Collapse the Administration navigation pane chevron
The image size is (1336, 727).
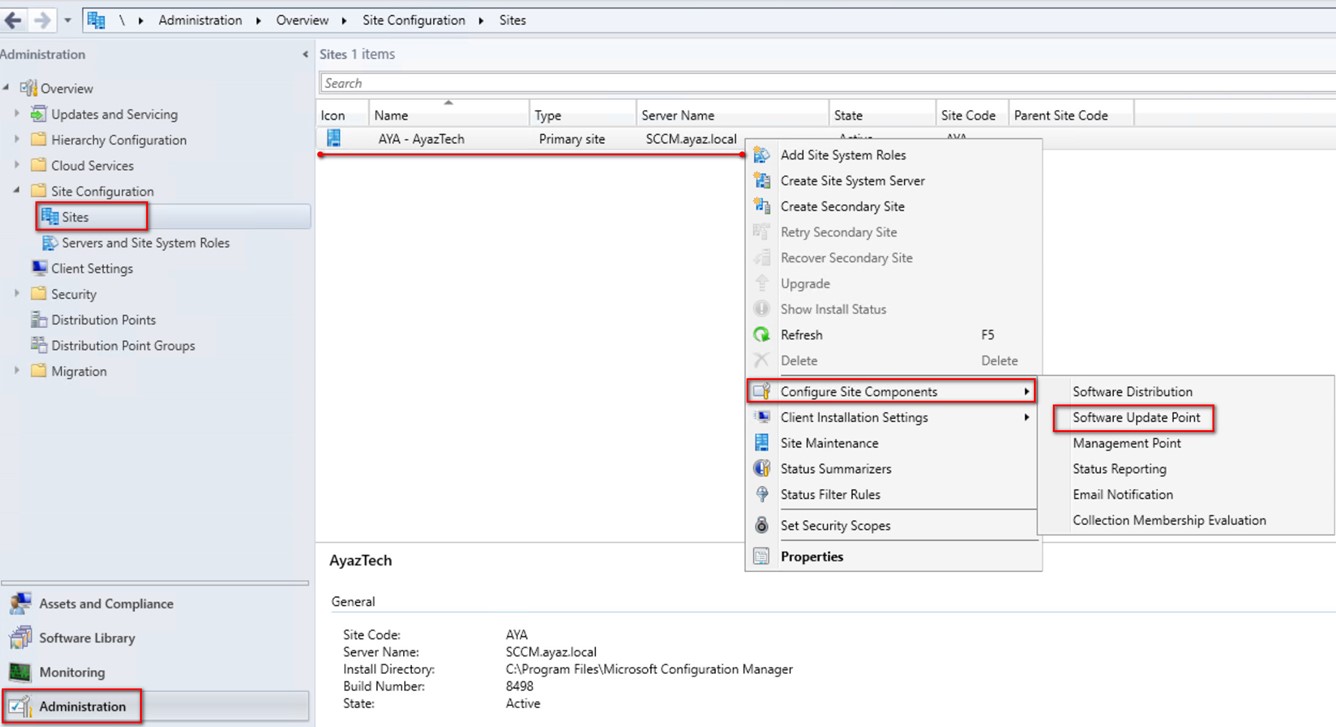(x=305, y=55)
